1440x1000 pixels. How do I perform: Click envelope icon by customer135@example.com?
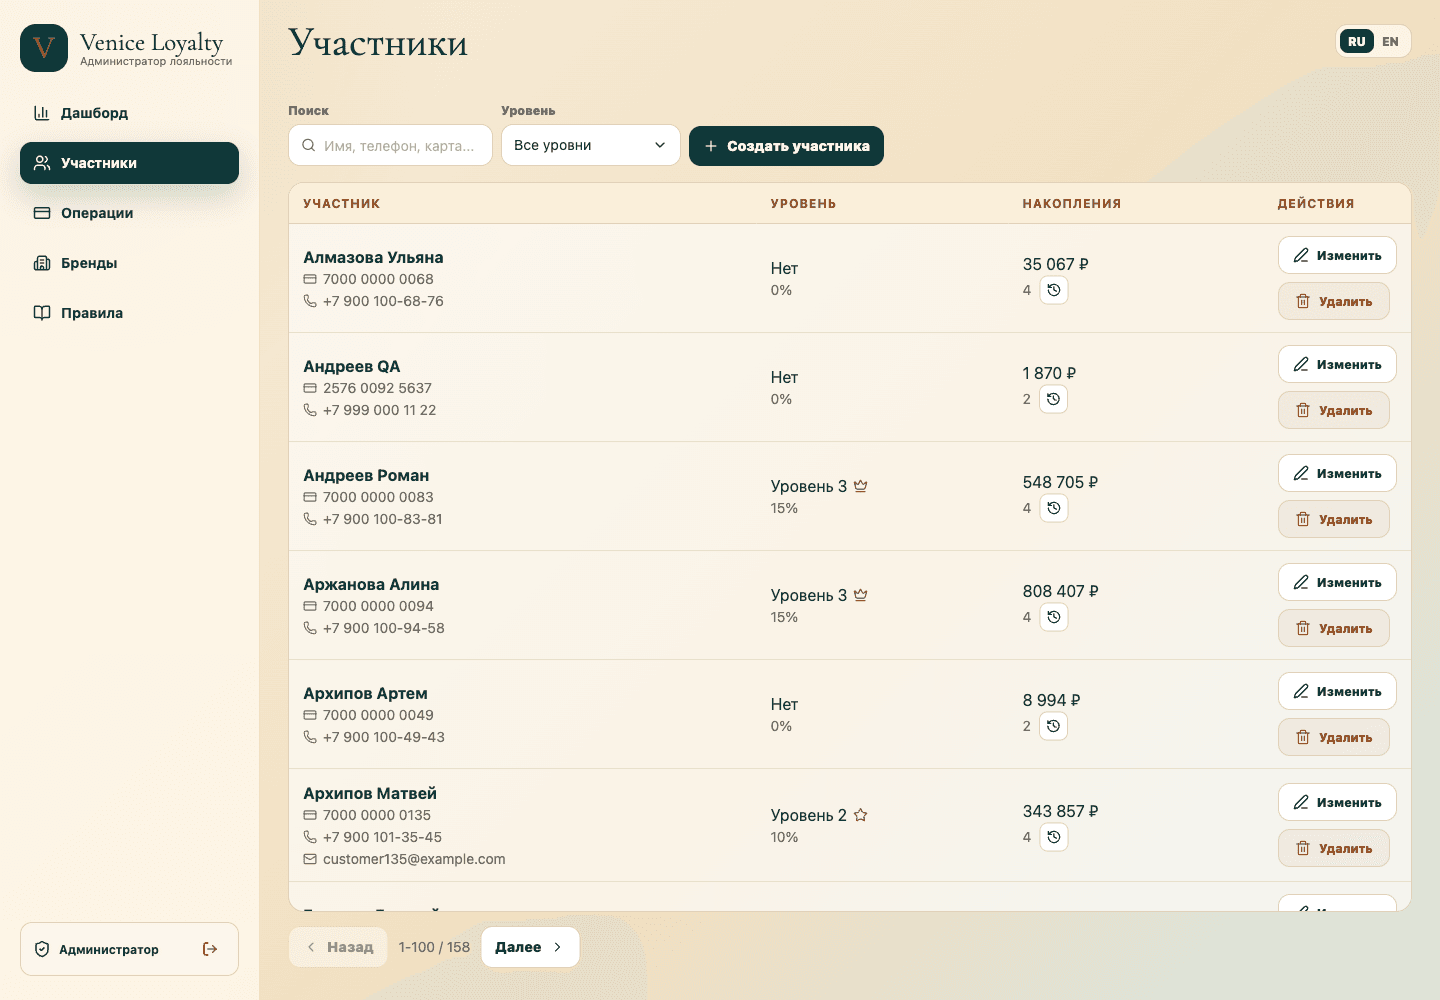click(x=310, y=859)
